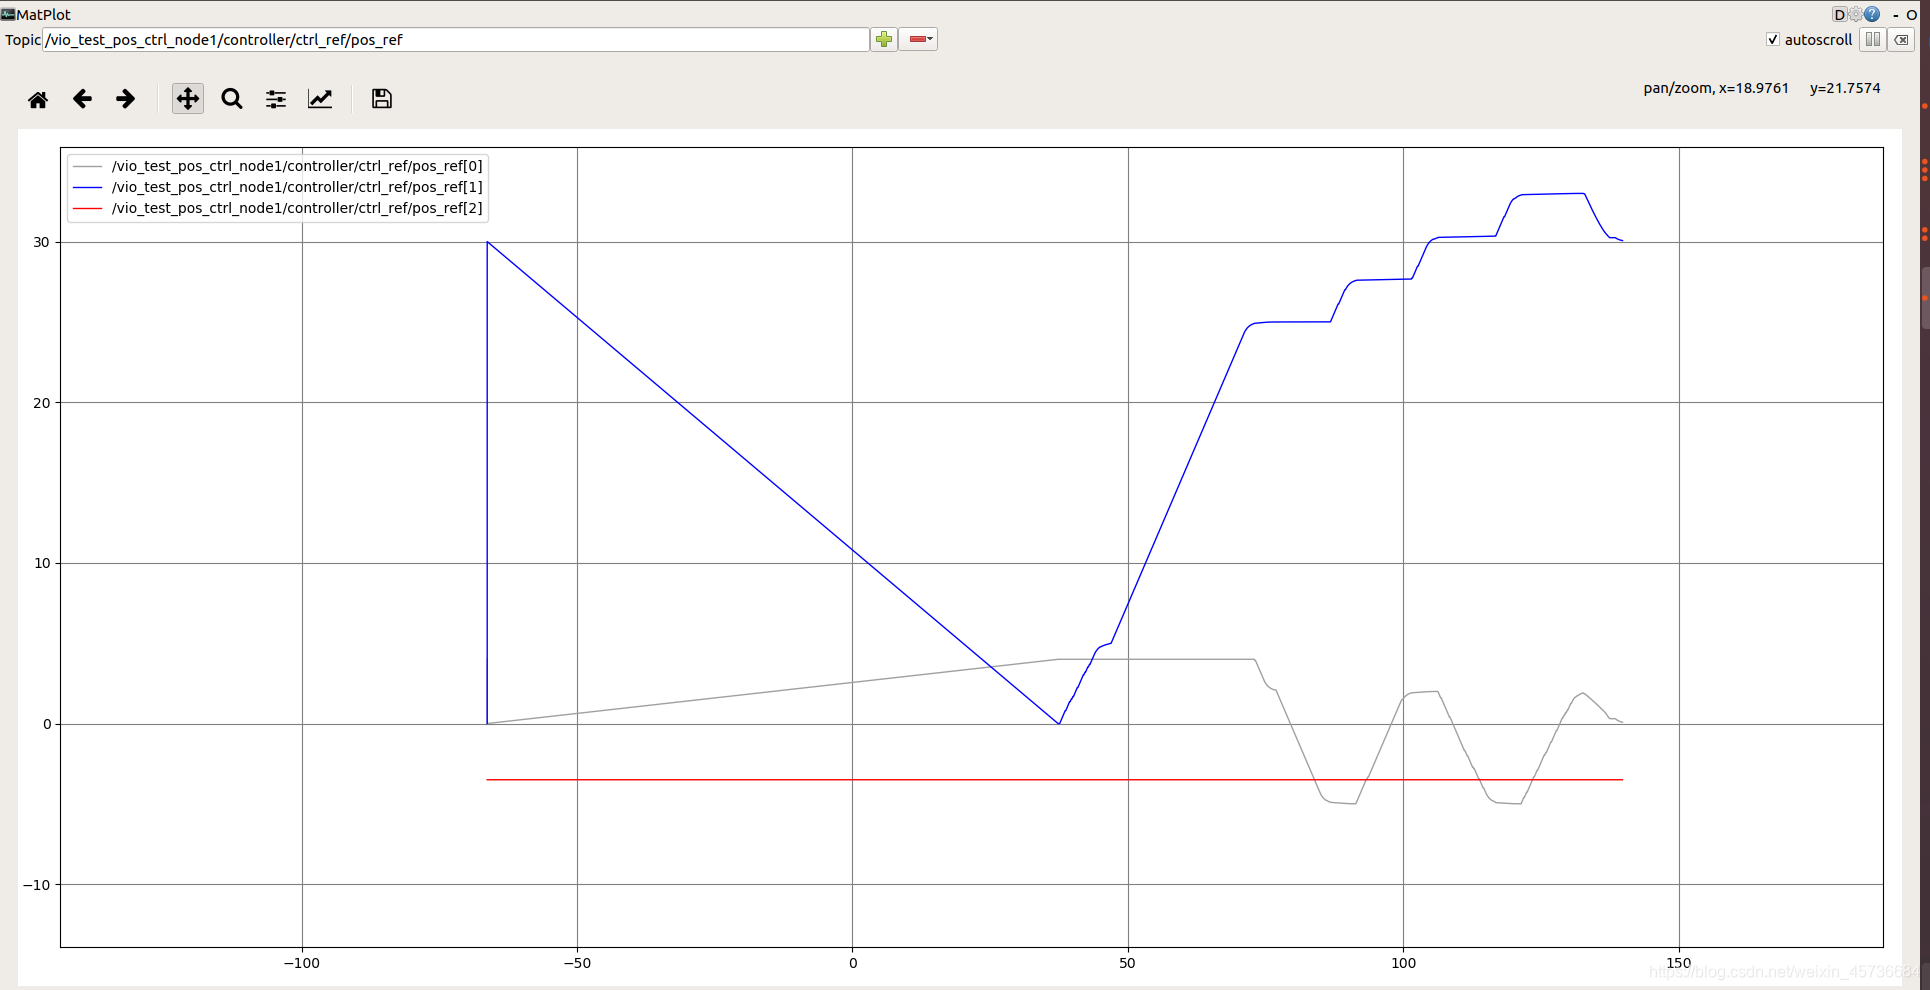Open the remove-topic red minus dropdown

click(918, 40)
